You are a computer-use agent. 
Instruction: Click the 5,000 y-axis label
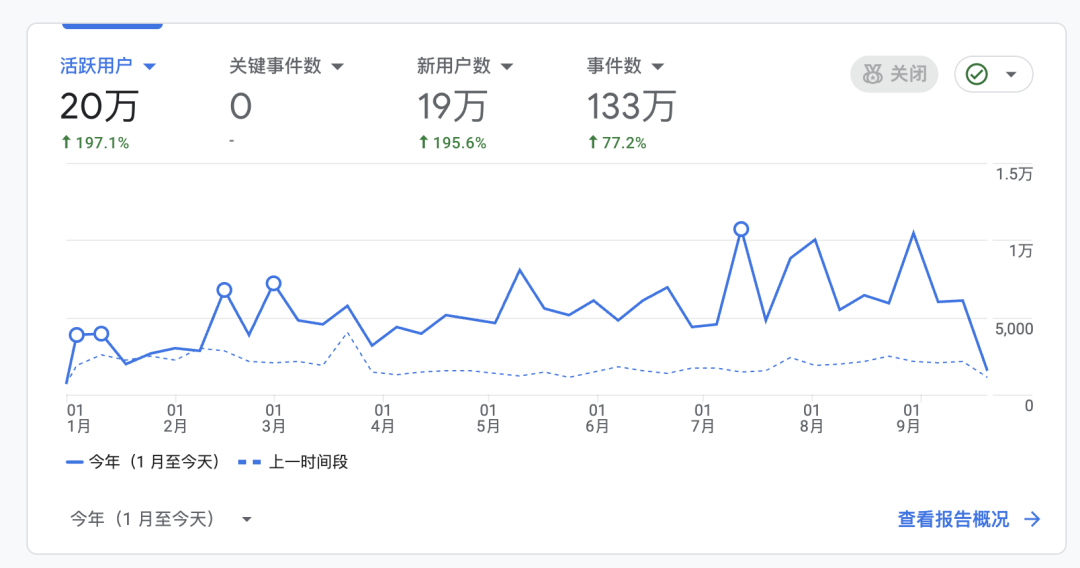point(1014,328)
